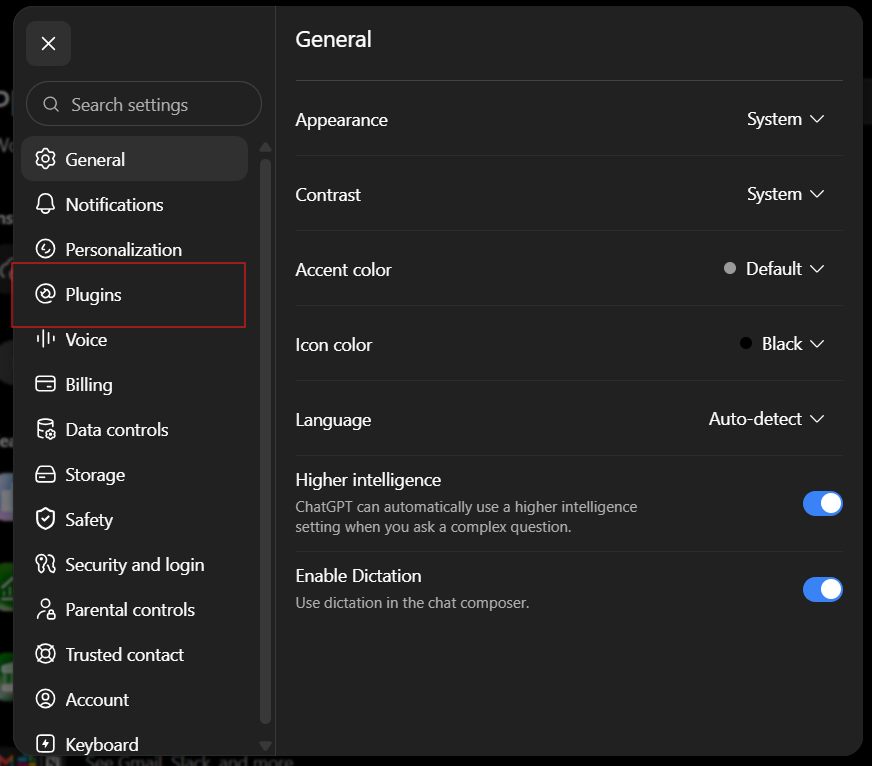
Task: Click the black Icon color swatch dot
Action: pos(746,343)
